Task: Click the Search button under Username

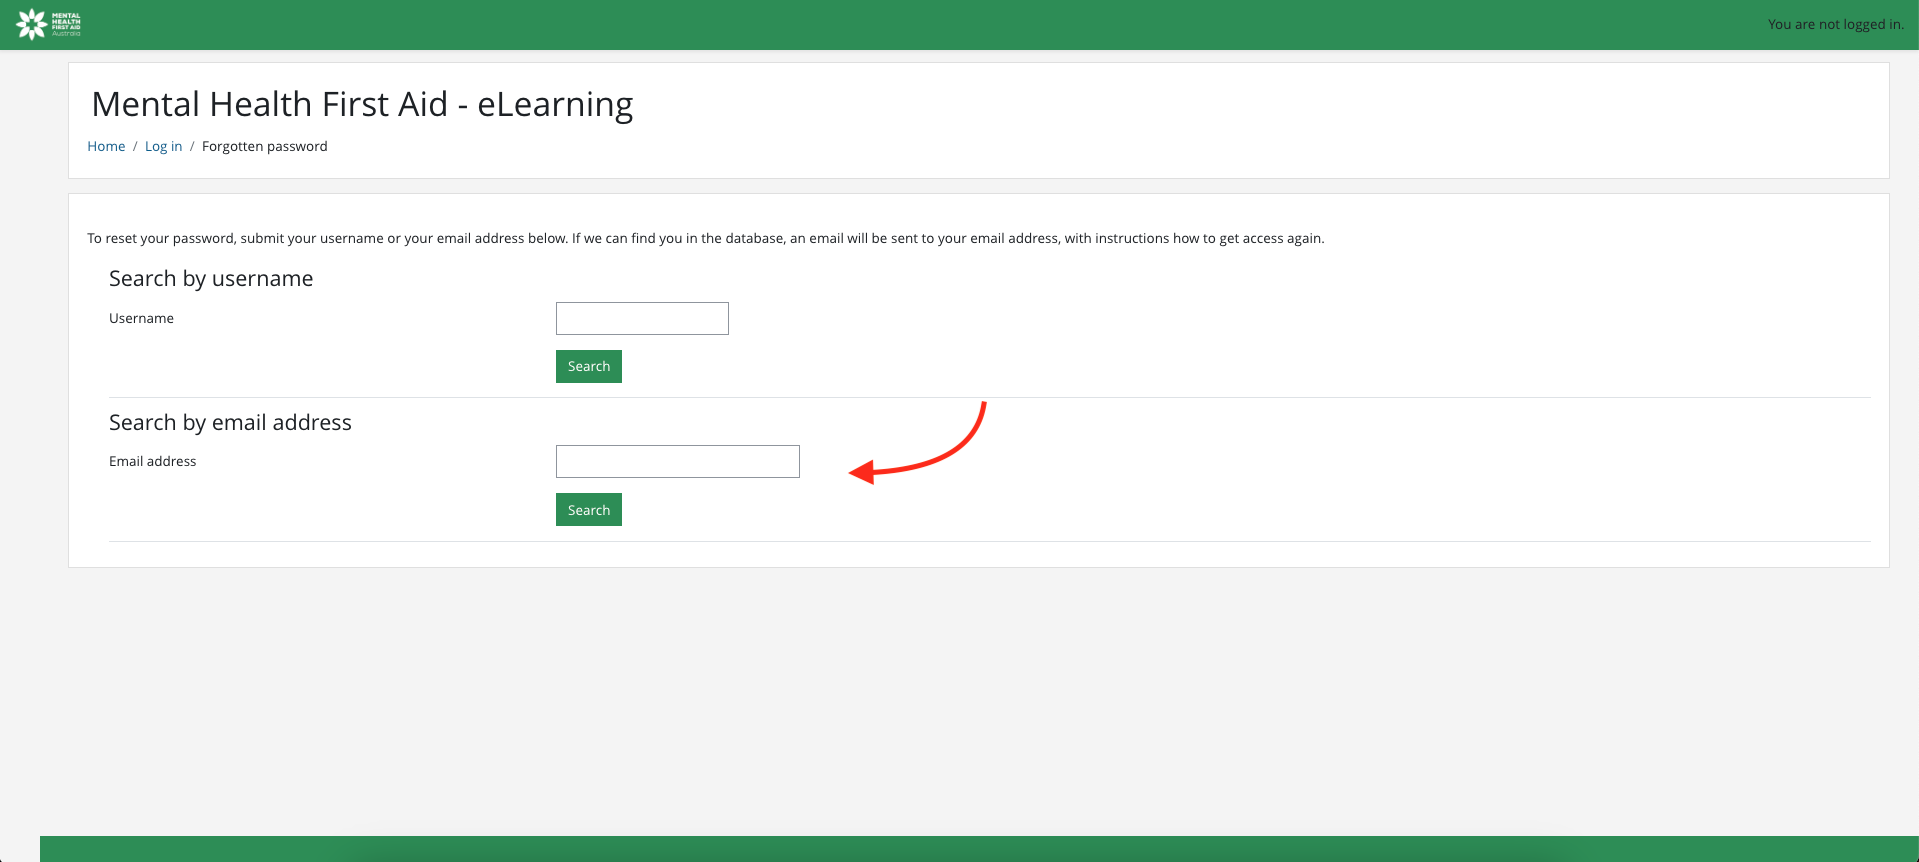Action: pos(589,366)
